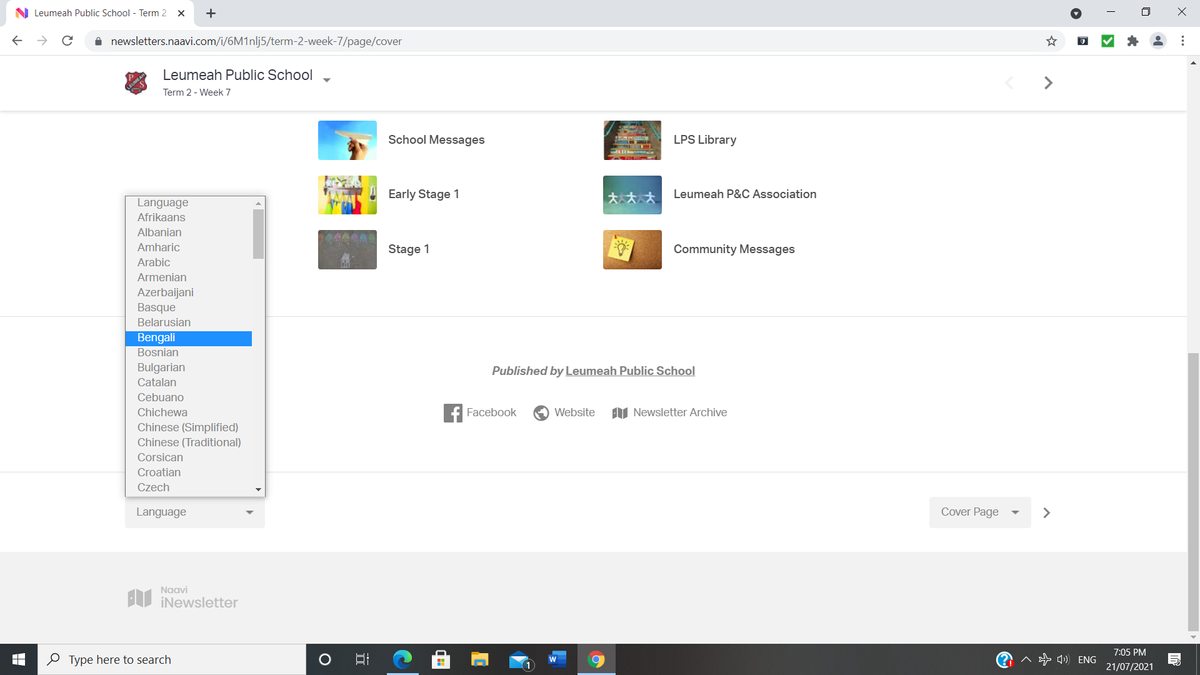Screen dimensions: 1200x675
Task: Open the Windows Start menu
Action: (18, 660)
